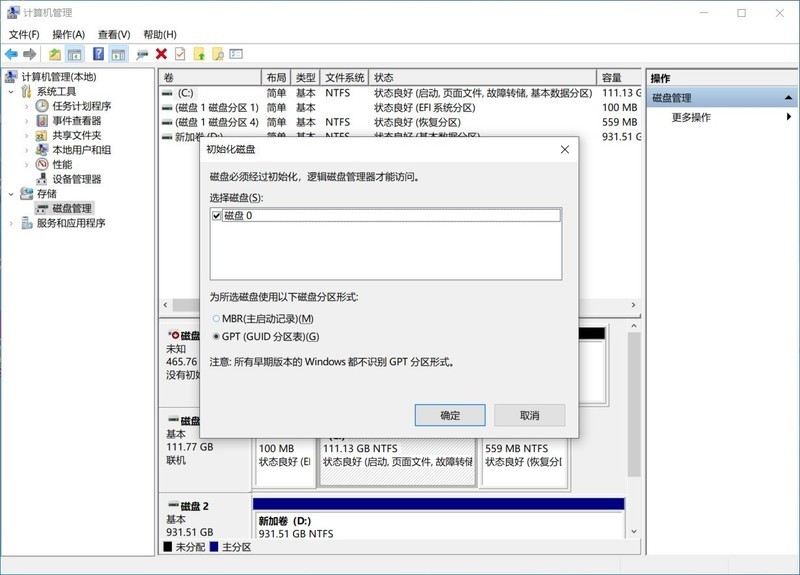Click the yellow page with green arrow icon
Image resolution: width=800 pixels, height=575 pixels.
(x=199, y=54)
